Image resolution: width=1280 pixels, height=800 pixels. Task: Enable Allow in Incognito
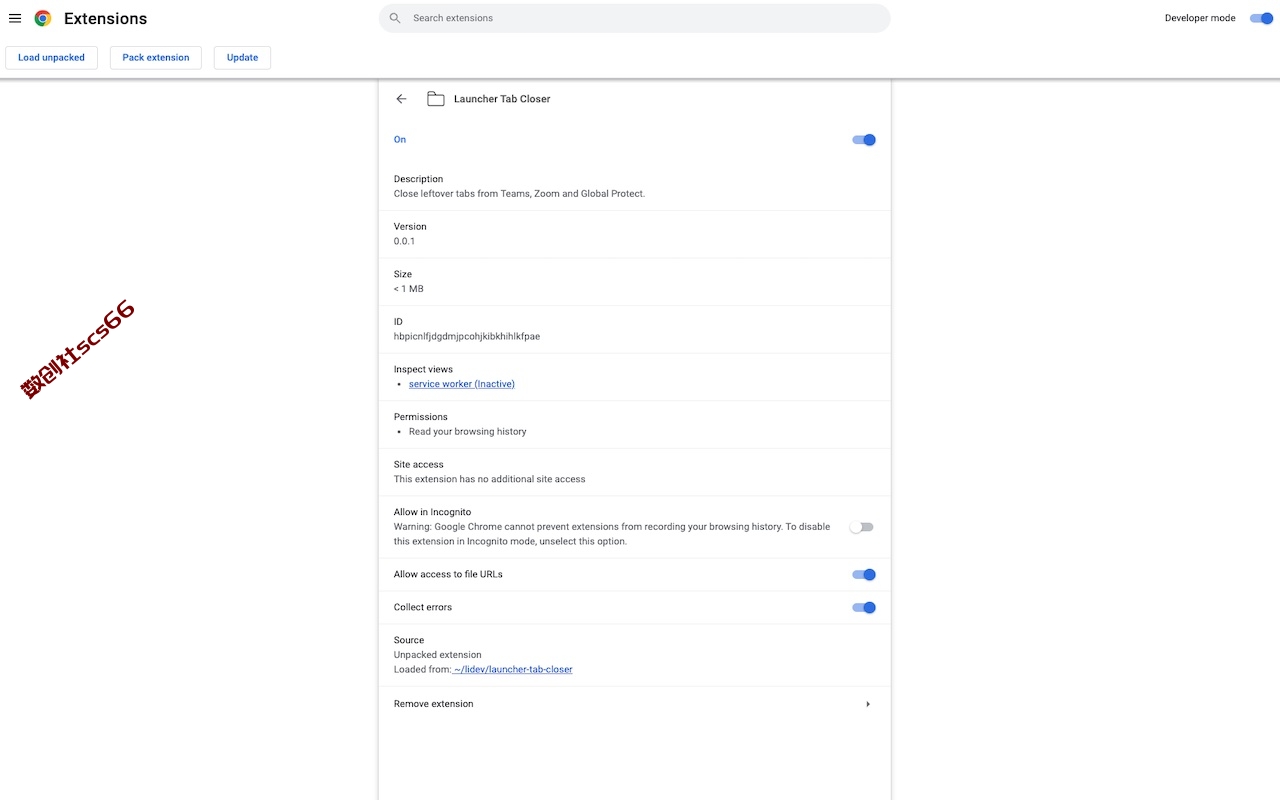(x=861, y=527)
